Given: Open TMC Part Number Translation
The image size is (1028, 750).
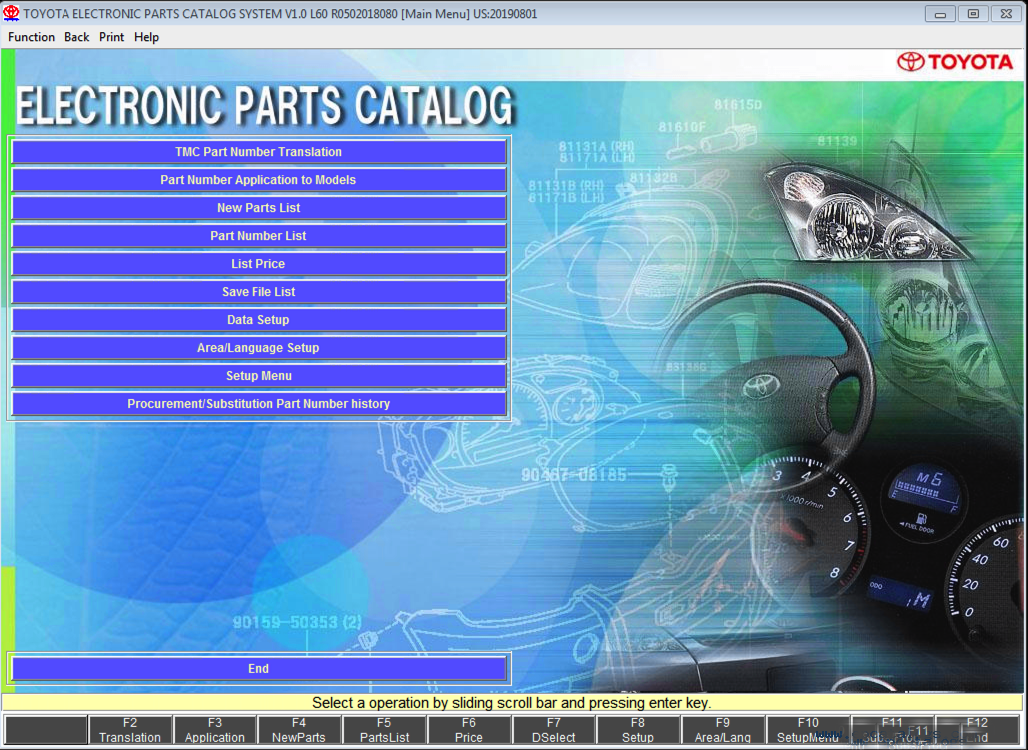Looking at the screenshot, I should [x=258, y=151].
